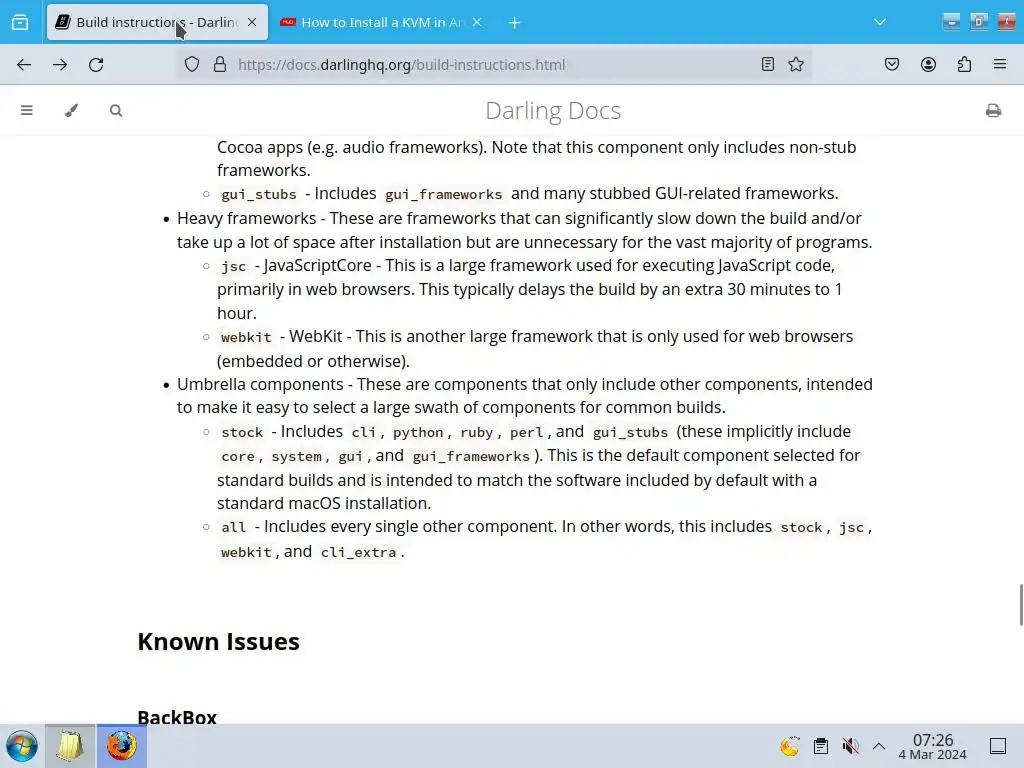Reload the current page
The image size is (1024, 768).
point(96,65)
